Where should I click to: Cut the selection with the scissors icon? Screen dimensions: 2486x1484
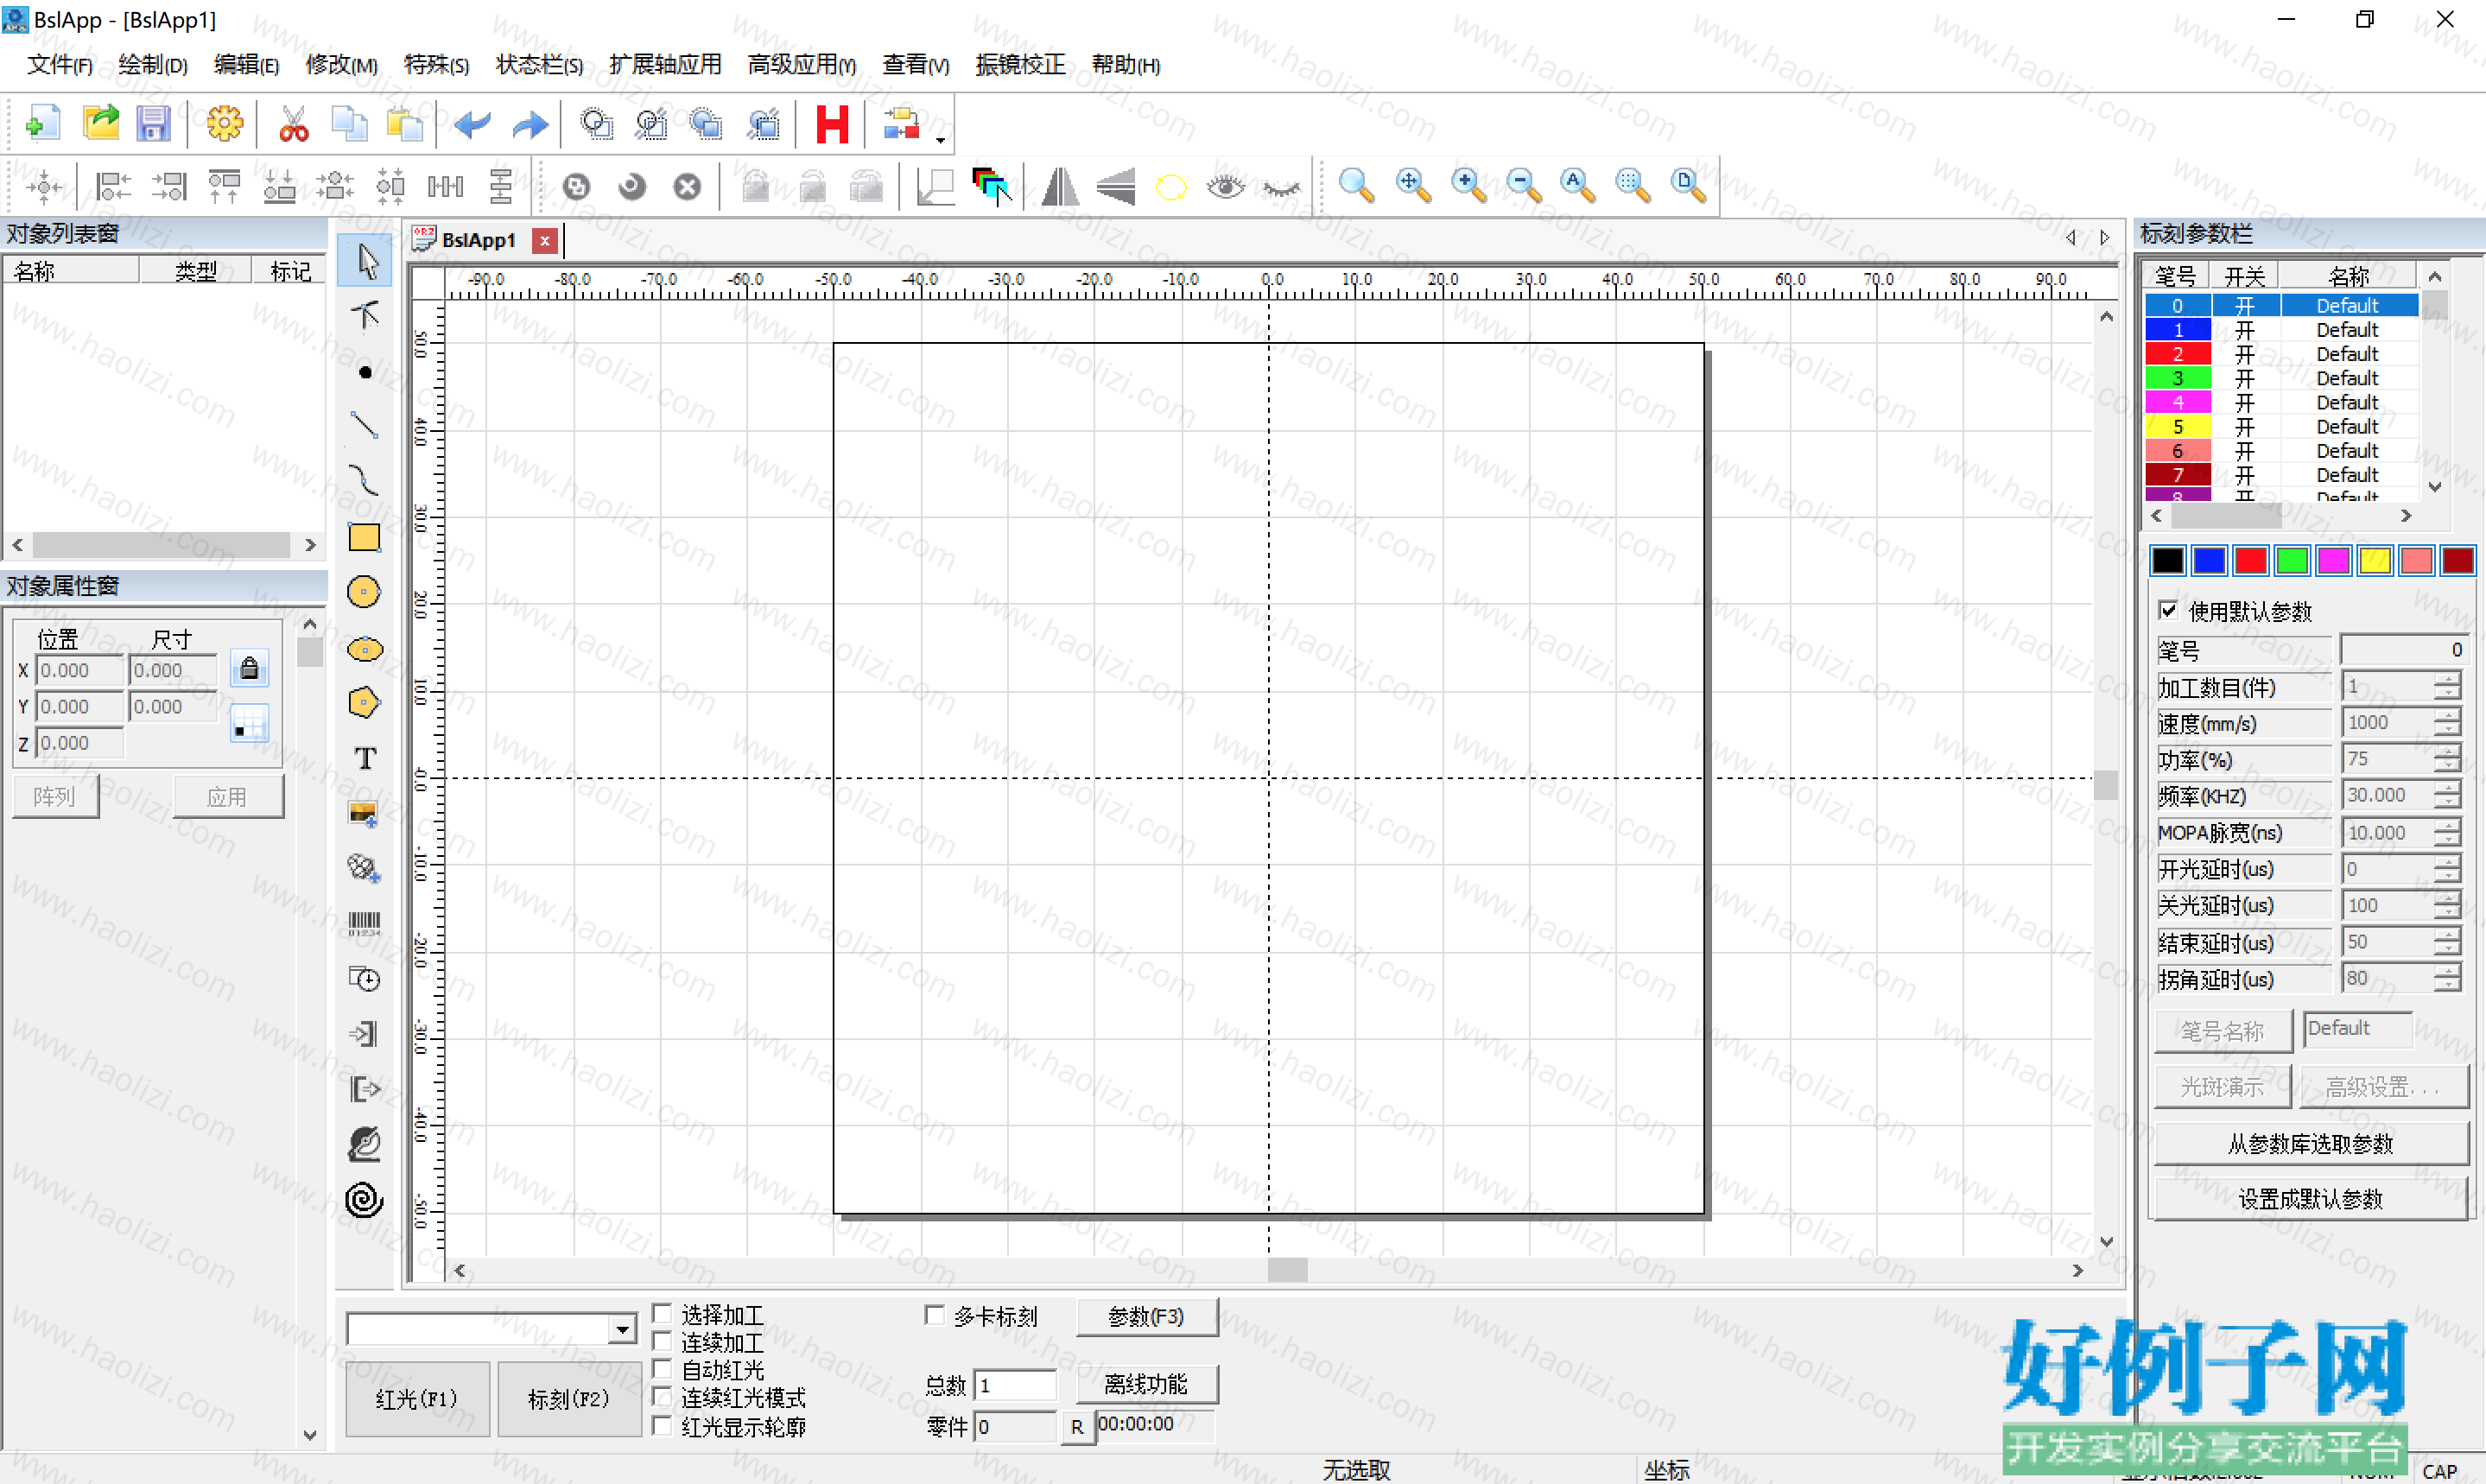coord(293,124)
